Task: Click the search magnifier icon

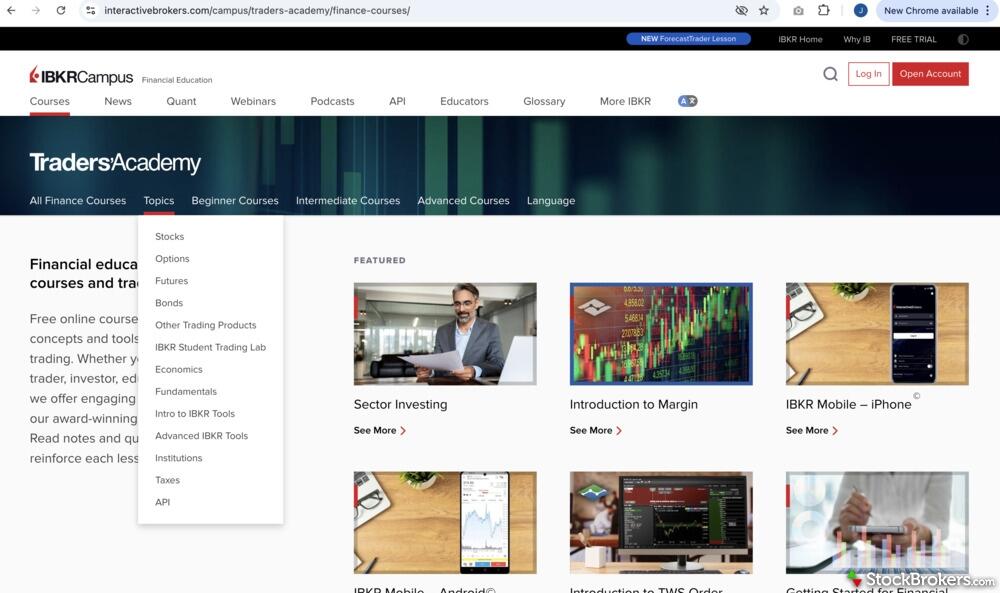Action: pyautogui.click(x=830, y=74)
